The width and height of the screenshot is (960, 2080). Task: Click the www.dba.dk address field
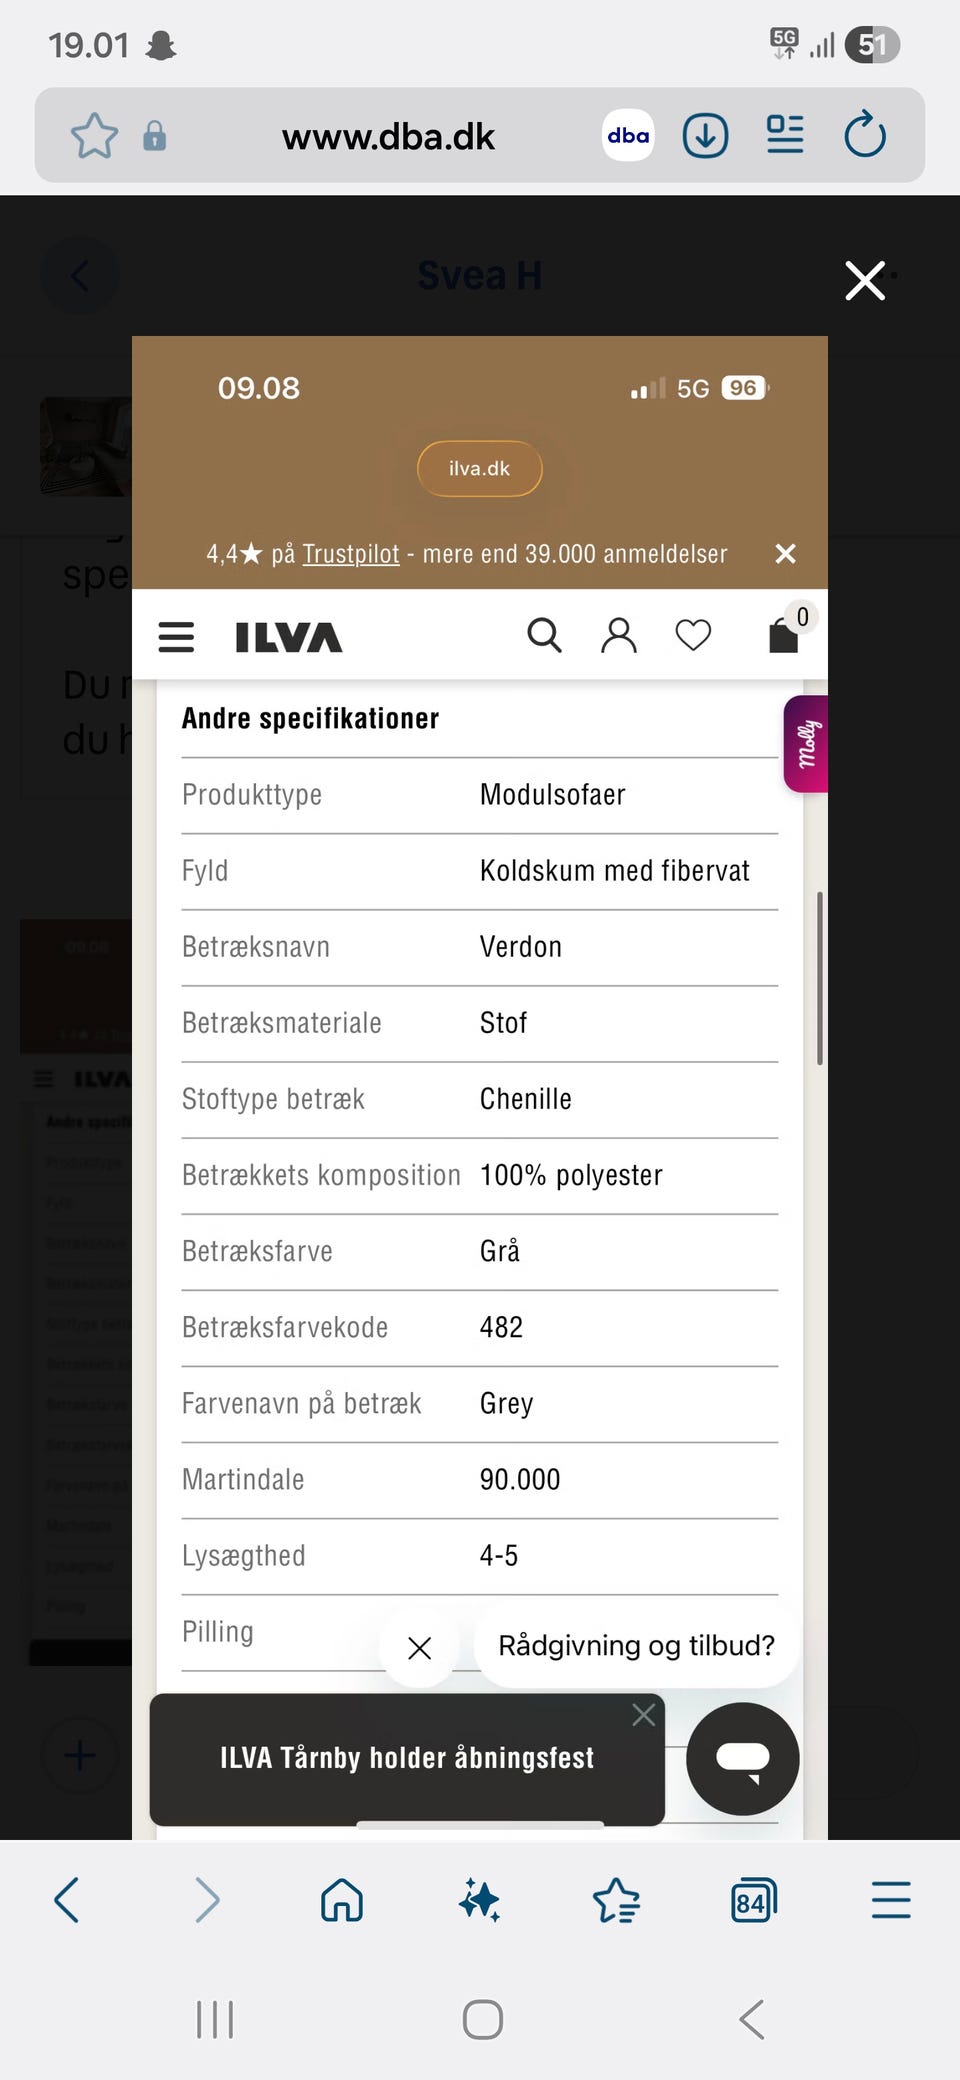pos(388,136)
